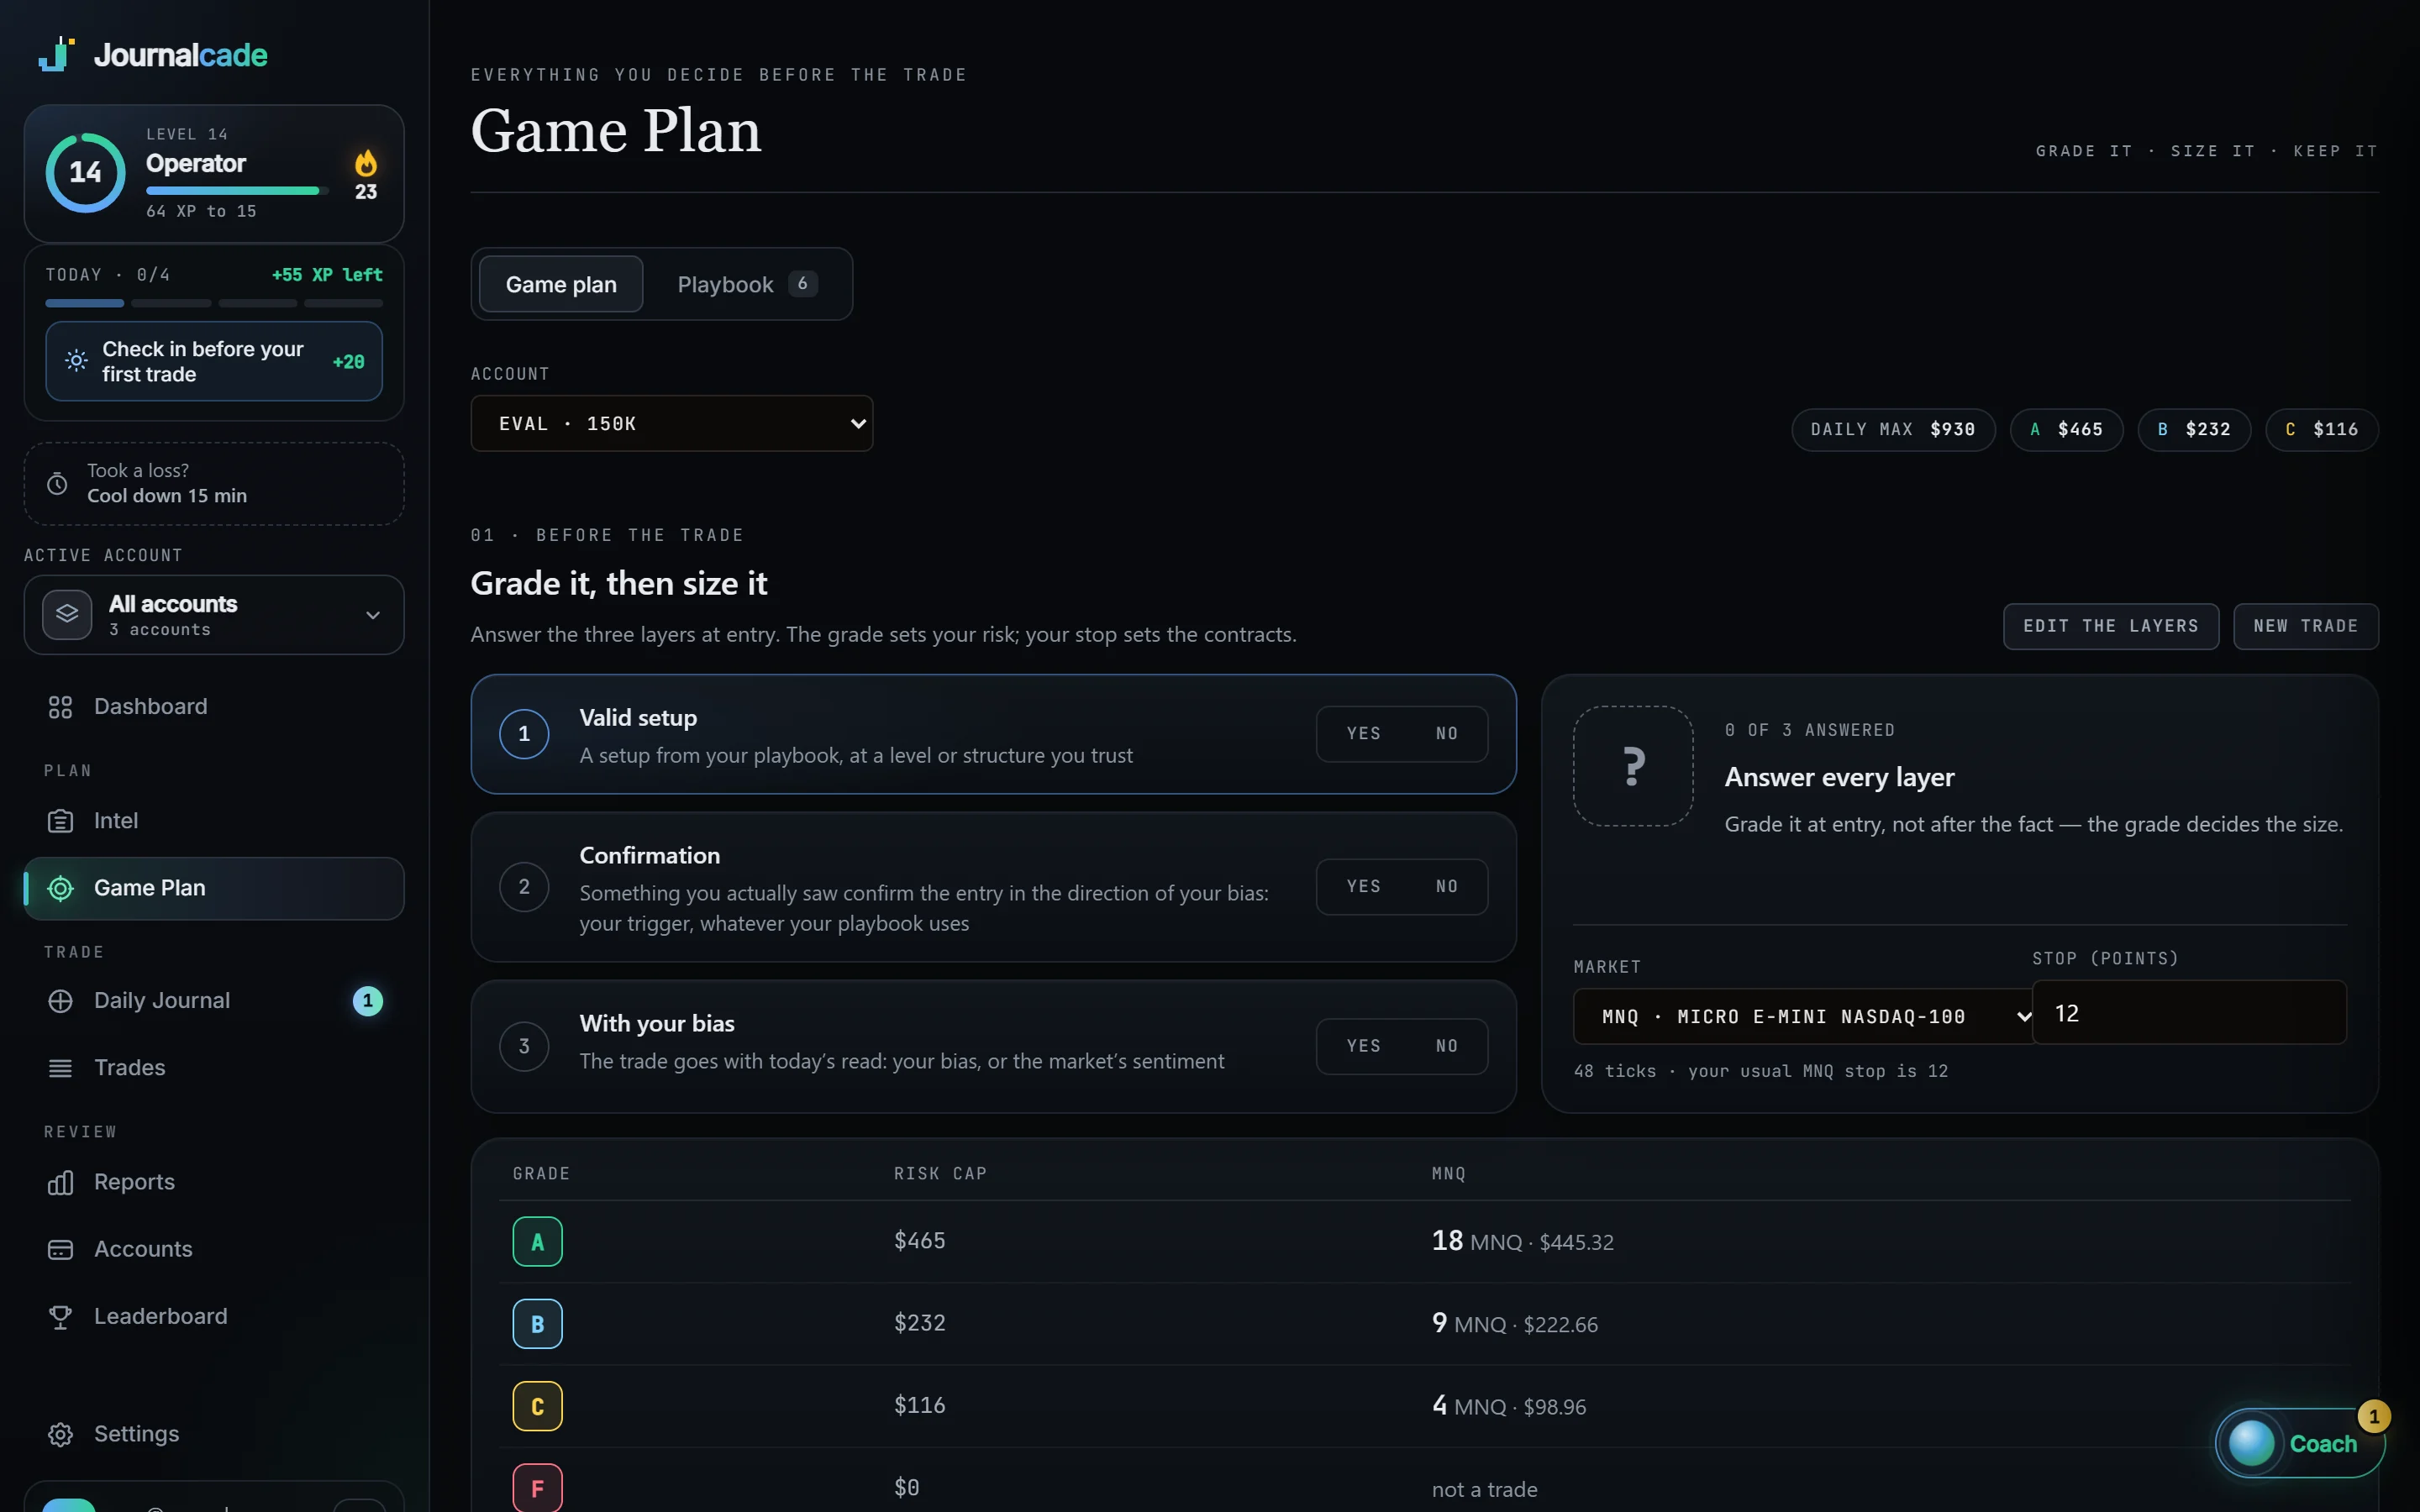This screenshot has width=2420, height=1512.
Task: Answer NO for Confirmation
Action: (1447, 887)
